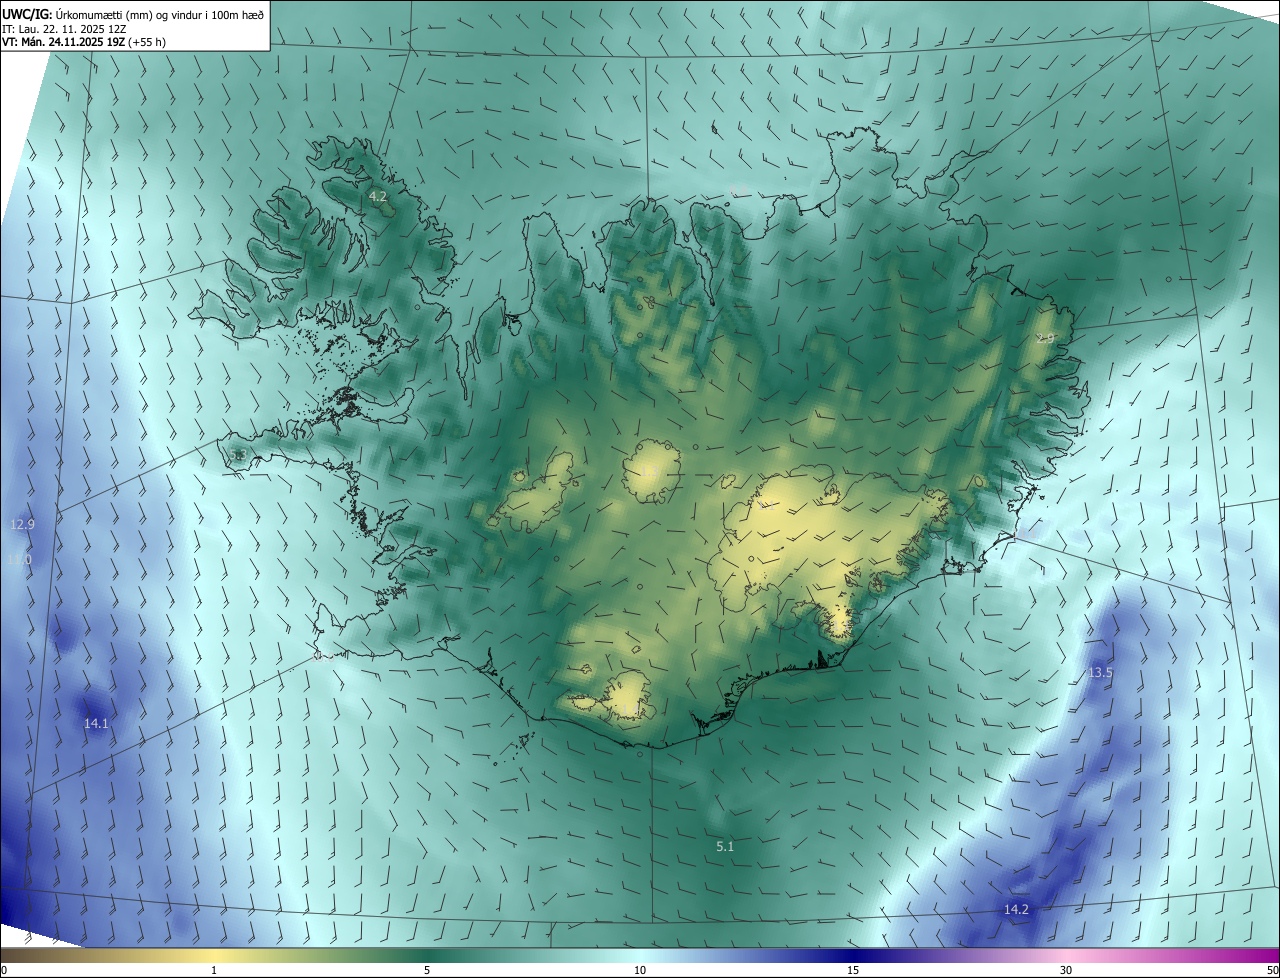The image size is (1280, 978).
Task: Click the 14.2 value on the map
Action: pos(1016,909)
